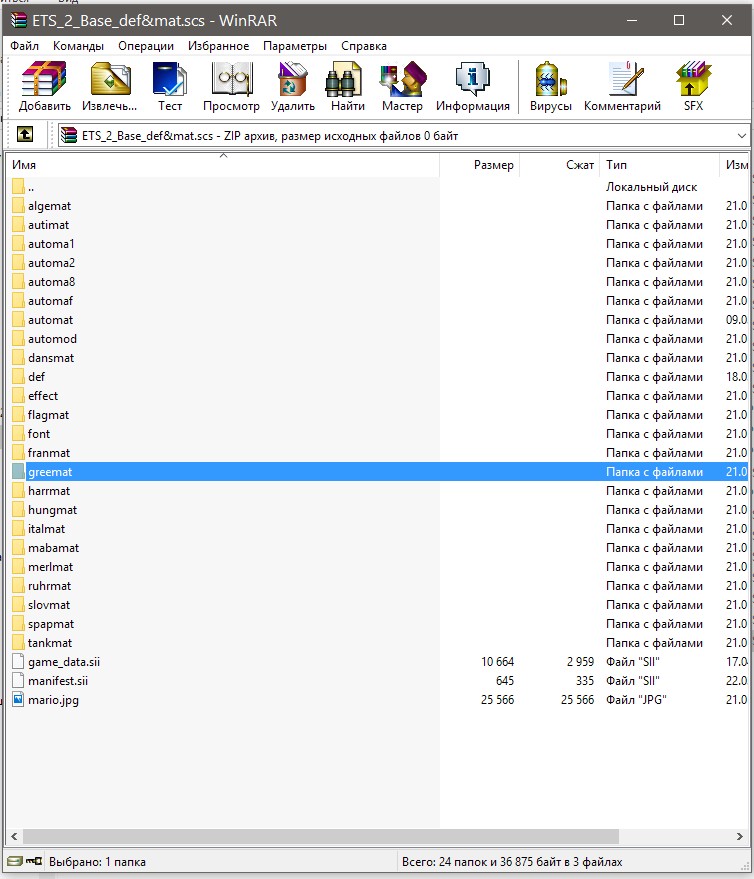Open the Операции menu

tap(146, 46)
